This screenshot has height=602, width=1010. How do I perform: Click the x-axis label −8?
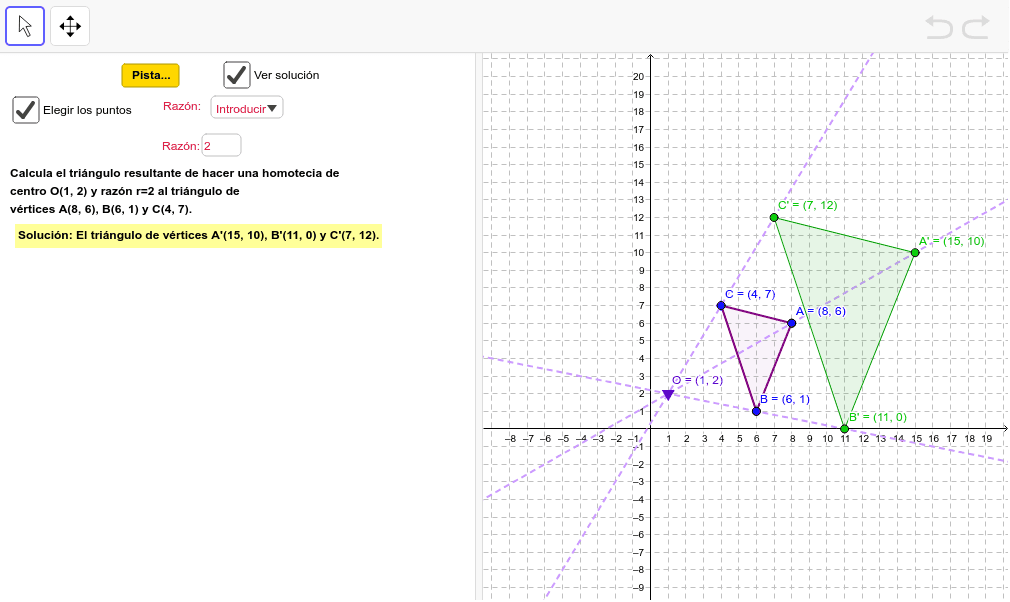(510, 438)
